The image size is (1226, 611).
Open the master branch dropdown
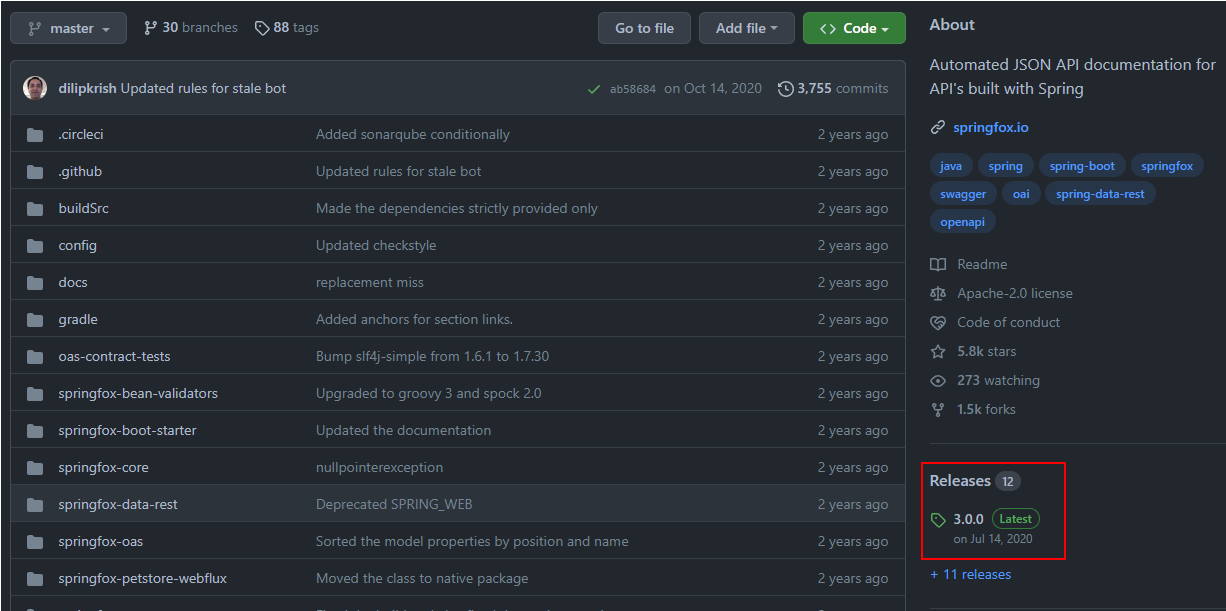pos(68,28)
